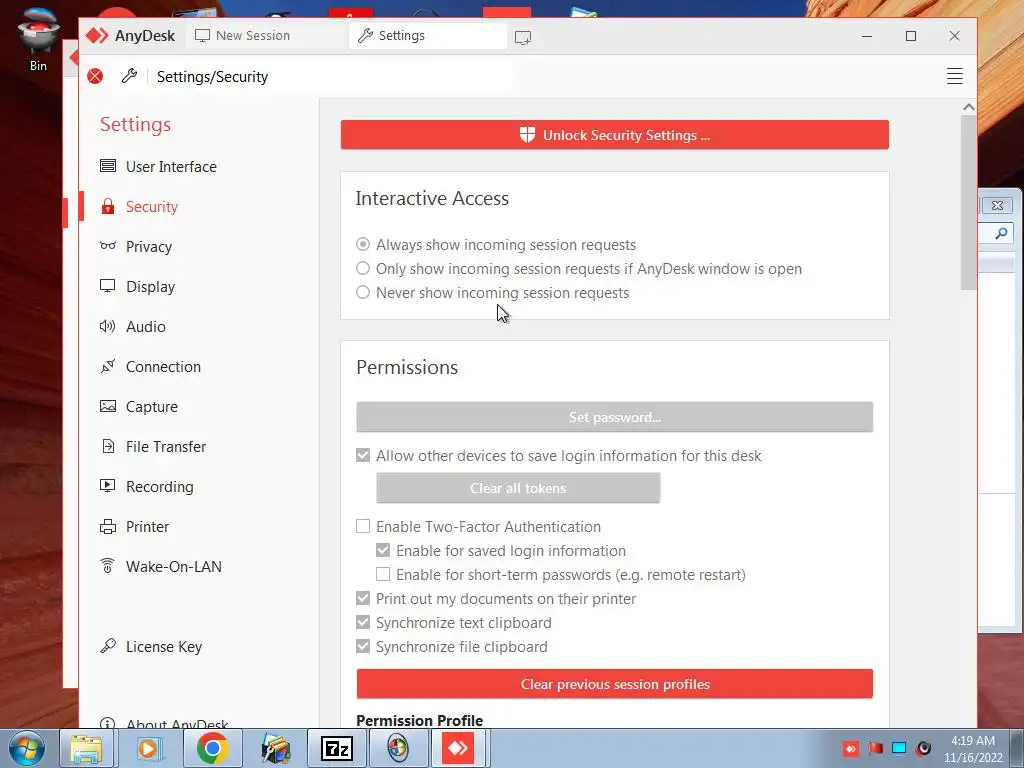
Task: Select Never show incoming session requests
Action: pos(363,293)
